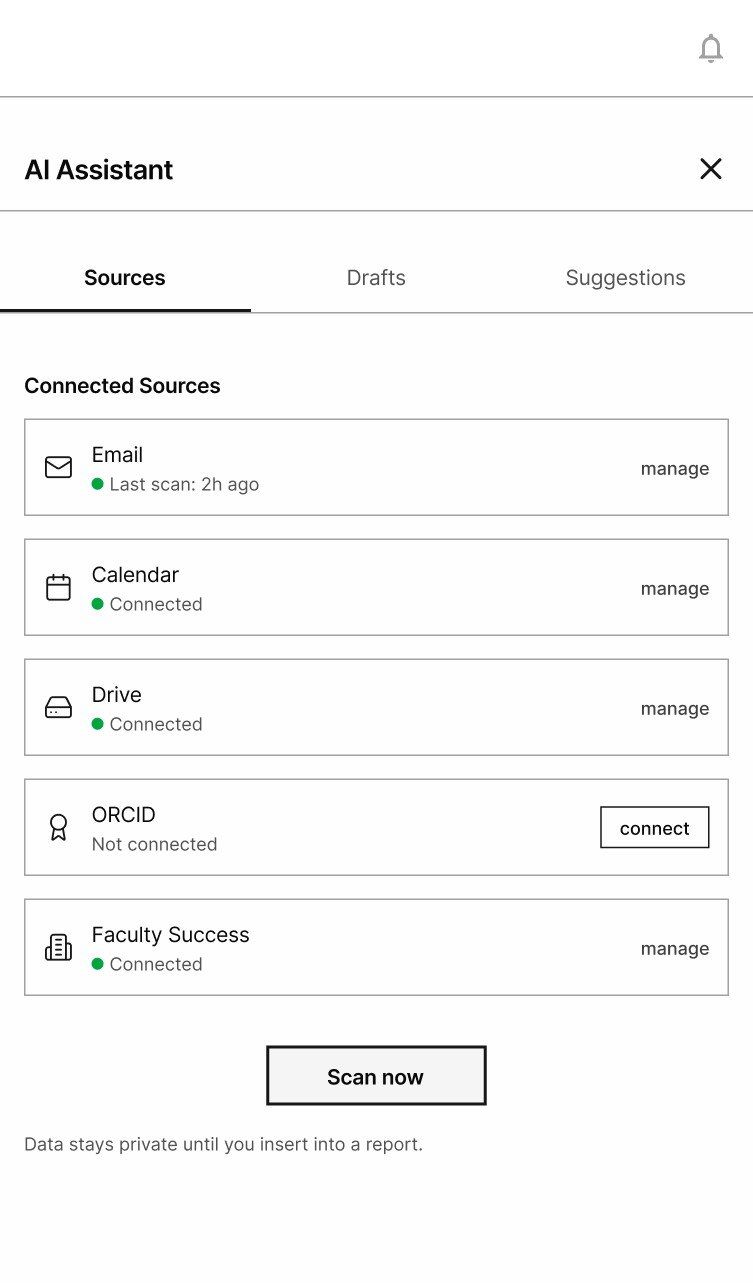Click the Faculty Success building icon

coord(59,947)
